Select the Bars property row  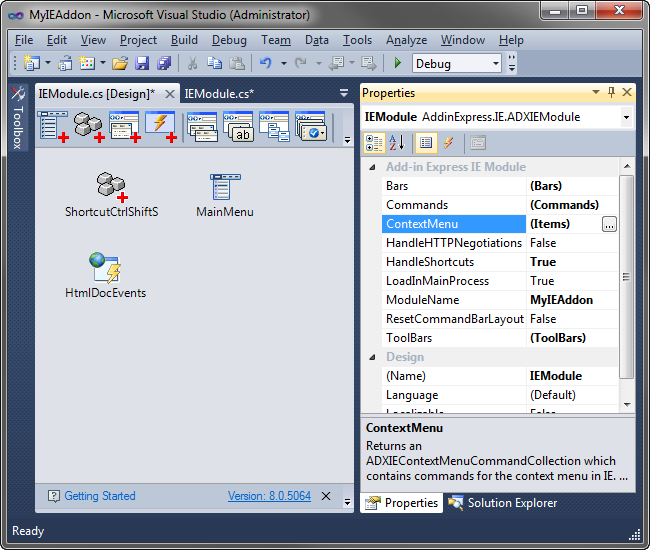coord(500,186)
